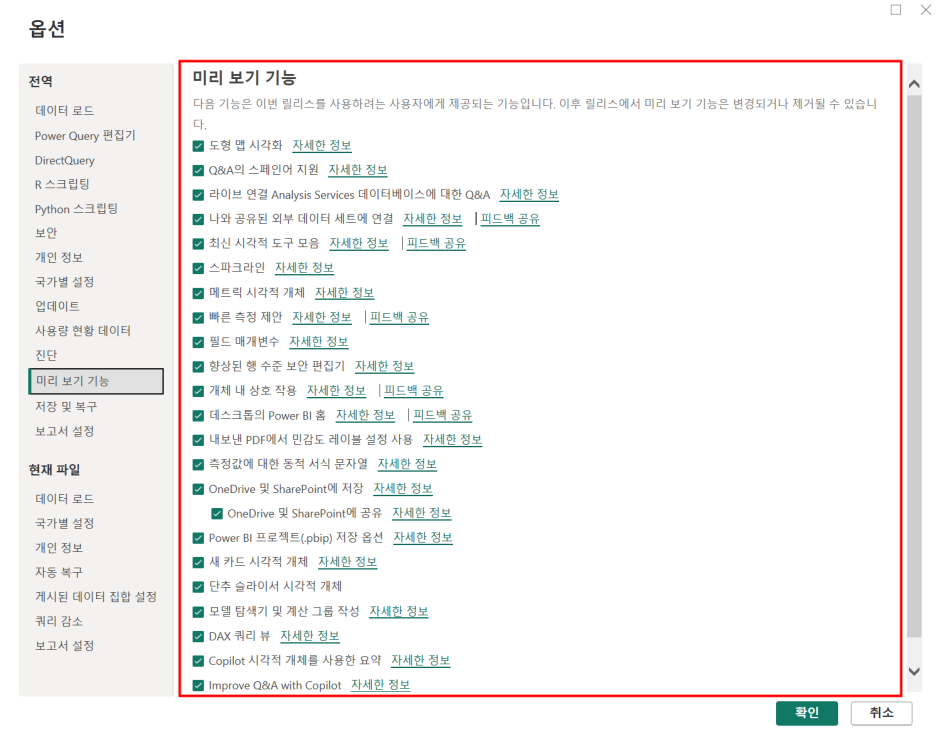Open 자세한 정보 for DAX 쿼리 뷰

pyautogui.click(x=310, y=636)
